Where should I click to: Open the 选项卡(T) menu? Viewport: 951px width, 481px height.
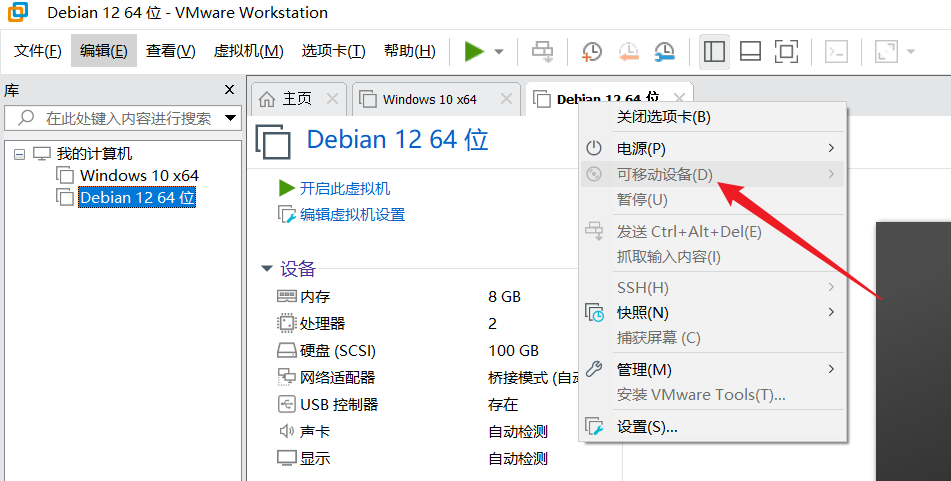[334, 51]
